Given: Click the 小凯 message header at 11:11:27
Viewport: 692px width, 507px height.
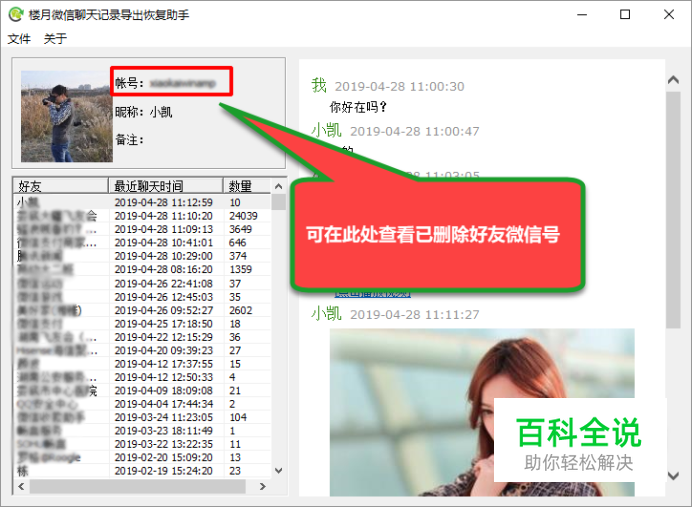Looking at the screenshot, I should click(395, 314).
